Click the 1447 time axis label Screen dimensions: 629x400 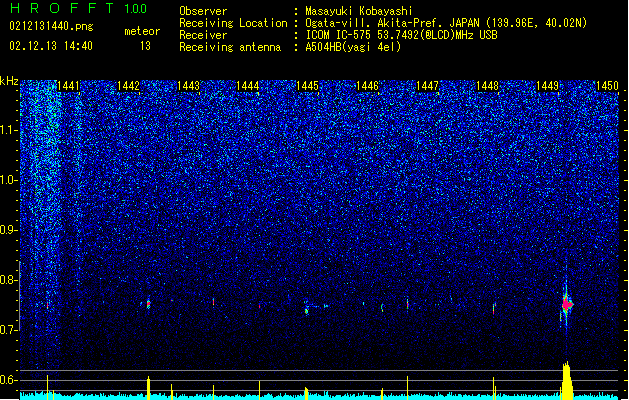(428, 86)
